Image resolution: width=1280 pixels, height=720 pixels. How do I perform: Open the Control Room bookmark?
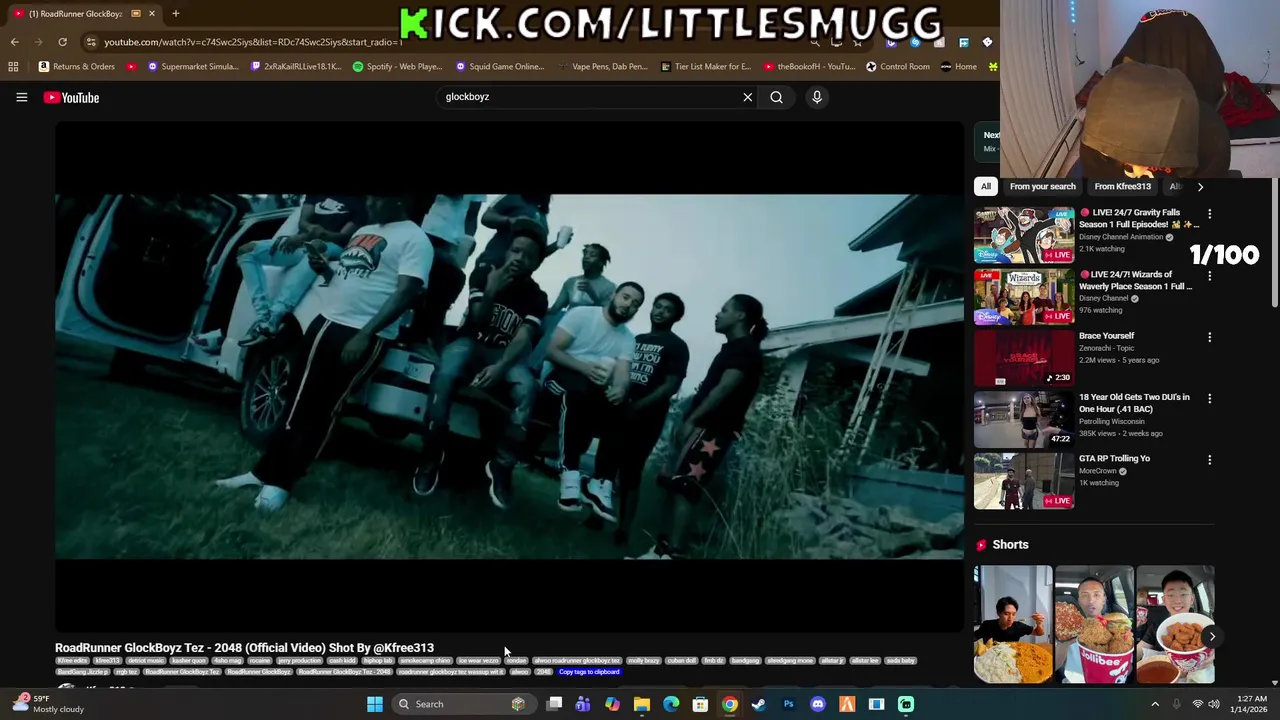pos(898,66)
